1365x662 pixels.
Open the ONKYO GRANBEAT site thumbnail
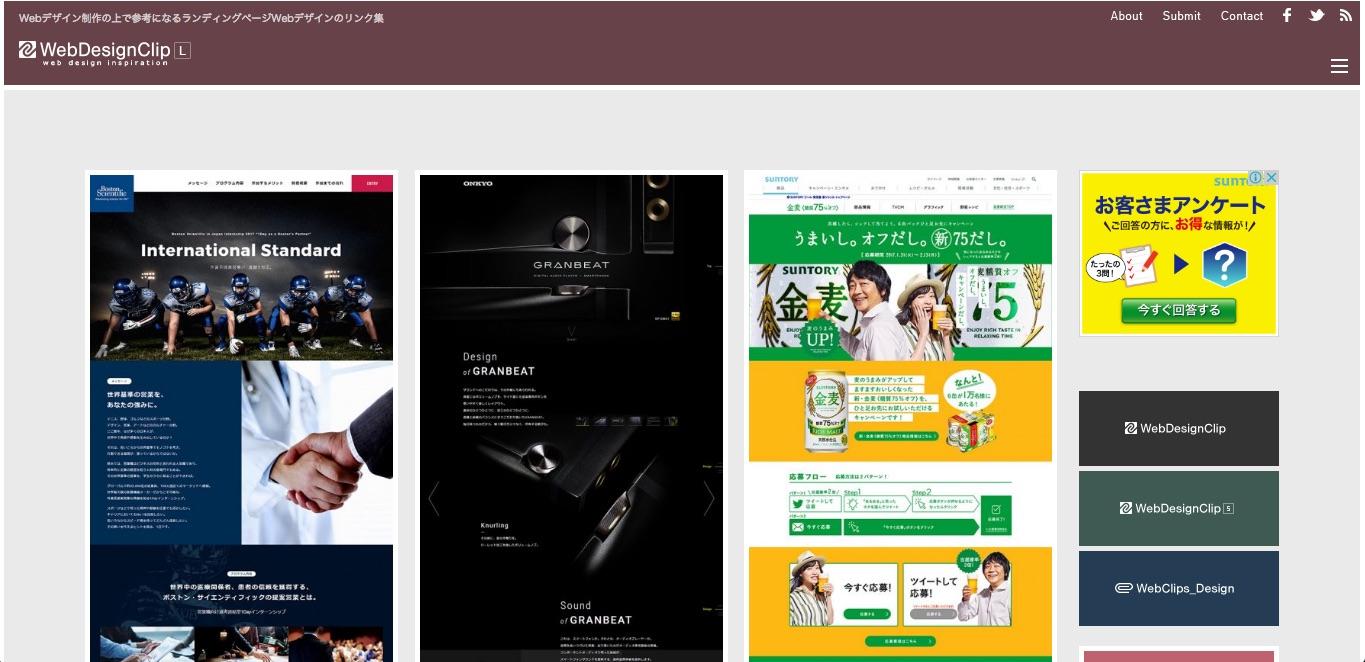coord(571,418)
